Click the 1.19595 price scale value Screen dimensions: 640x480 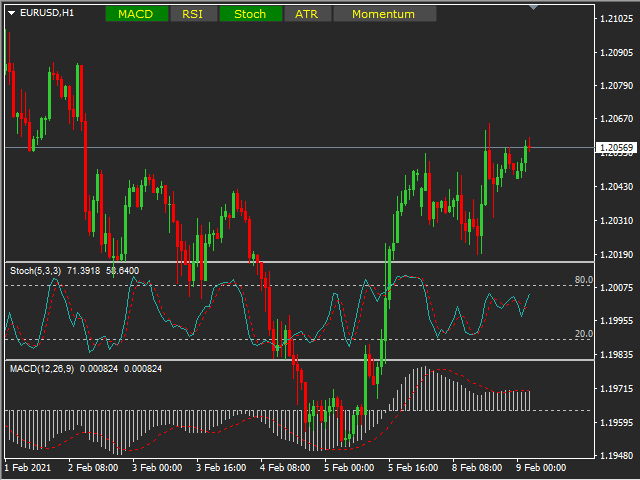point(616,422)
